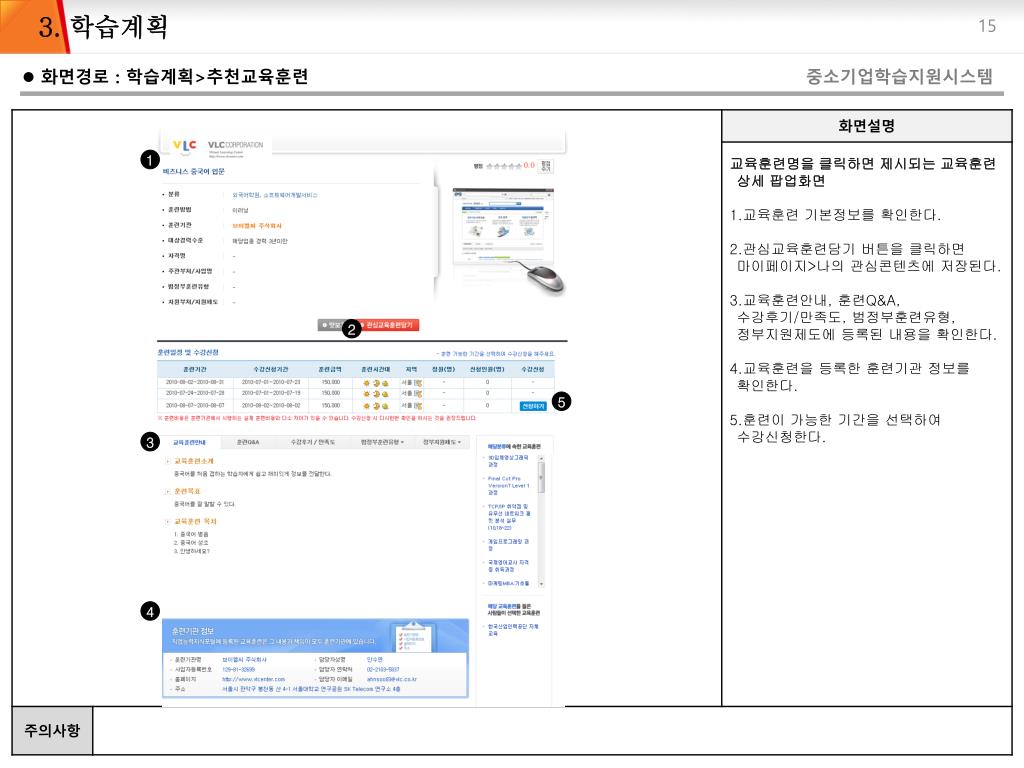The image size is (1024, 768).
Task: Click the contact phone number 02-2103 value
Action: pos(383,669)
